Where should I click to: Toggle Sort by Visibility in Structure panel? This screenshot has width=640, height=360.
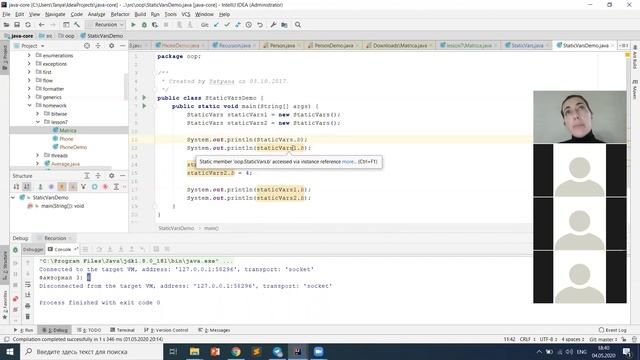16,187
